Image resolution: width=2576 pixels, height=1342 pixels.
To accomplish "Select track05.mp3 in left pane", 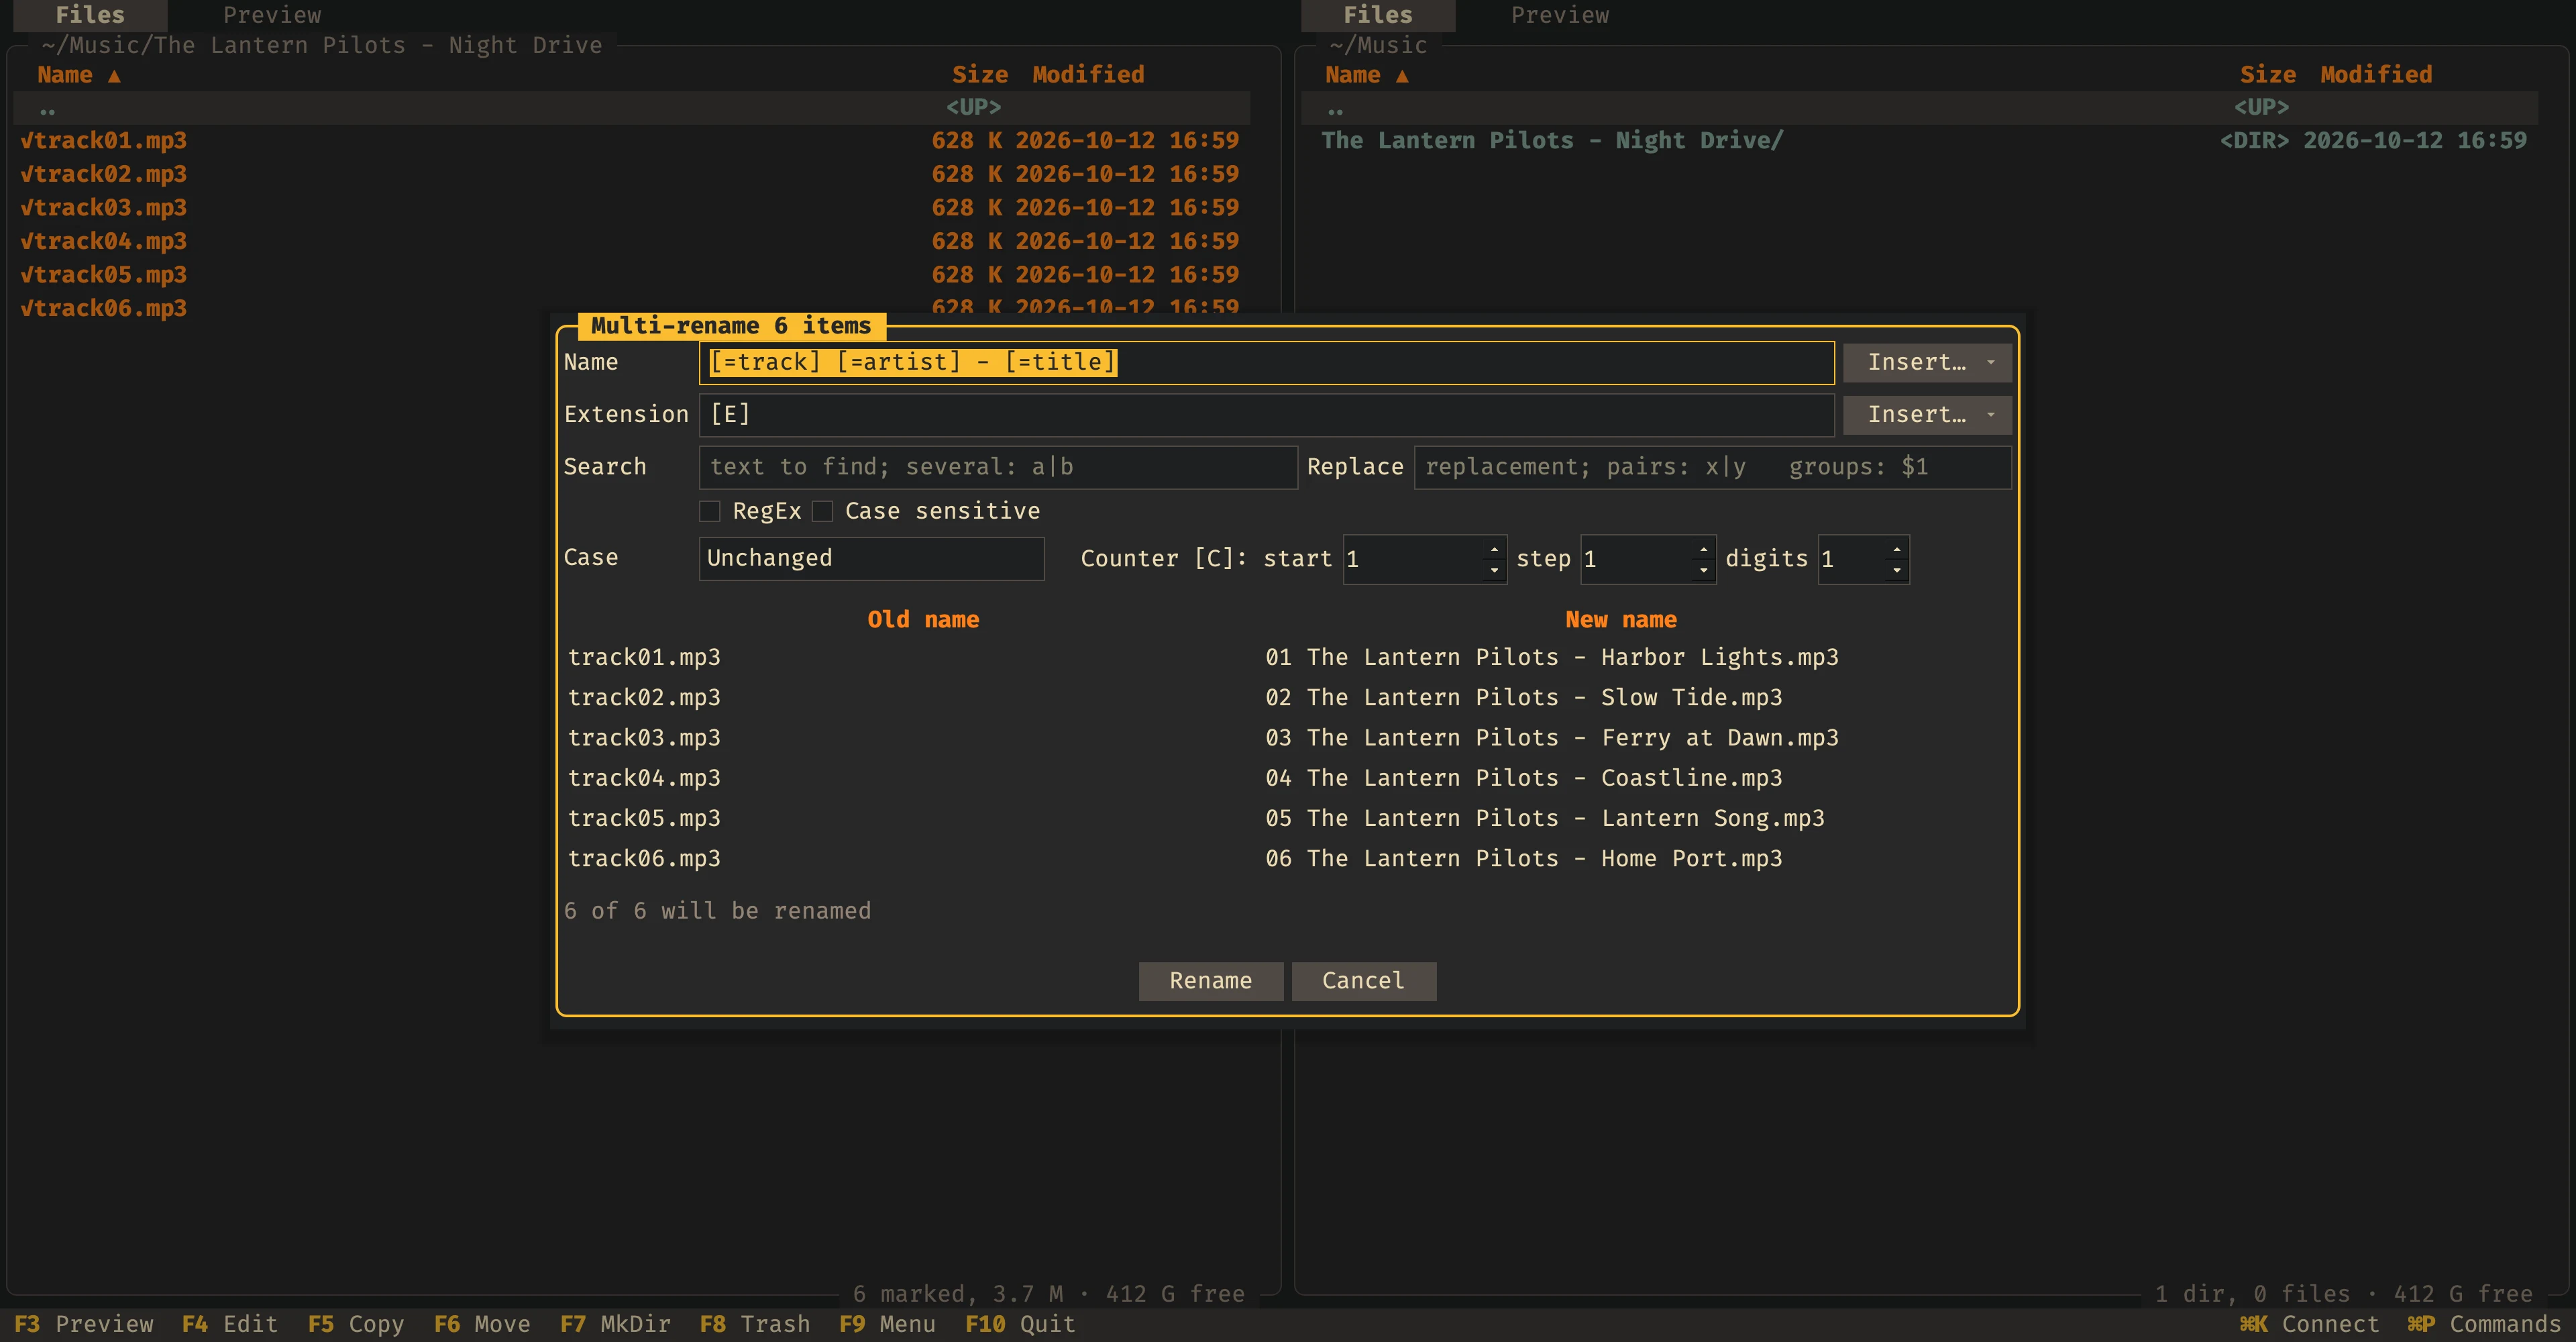I will 632,275.
